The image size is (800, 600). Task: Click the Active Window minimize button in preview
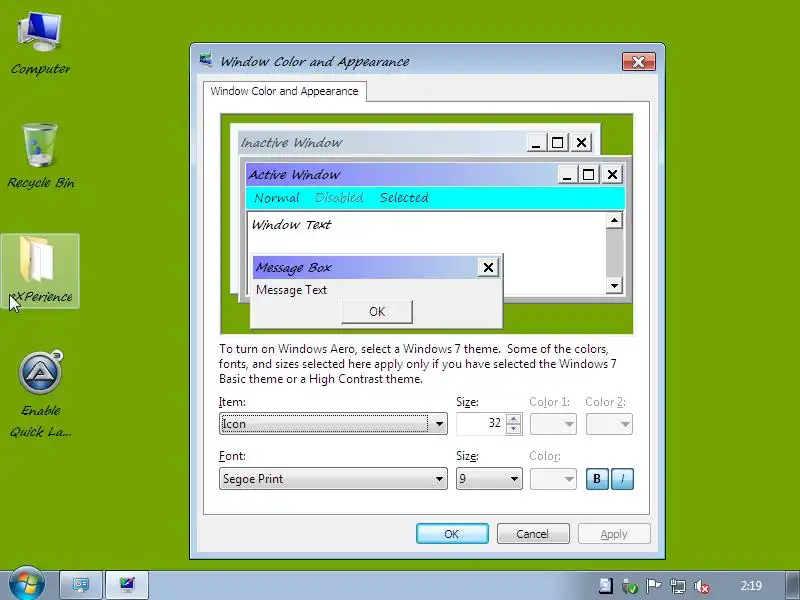(x=566, y=174)
